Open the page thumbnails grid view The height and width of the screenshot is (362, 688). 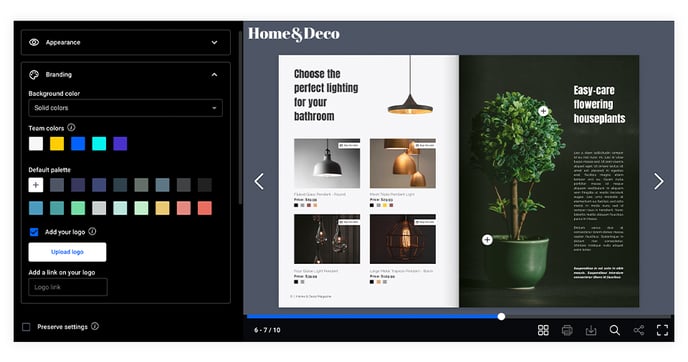pos(543,330)
